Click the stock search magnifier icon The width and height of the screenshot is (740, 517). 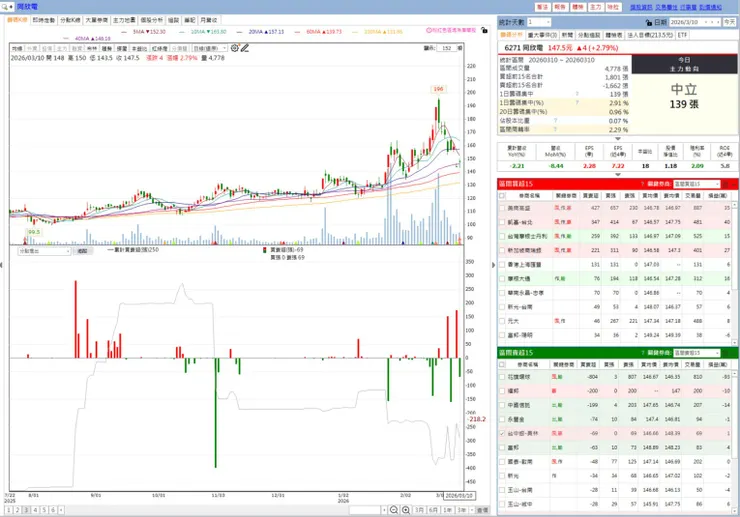[x=5, y=7]
